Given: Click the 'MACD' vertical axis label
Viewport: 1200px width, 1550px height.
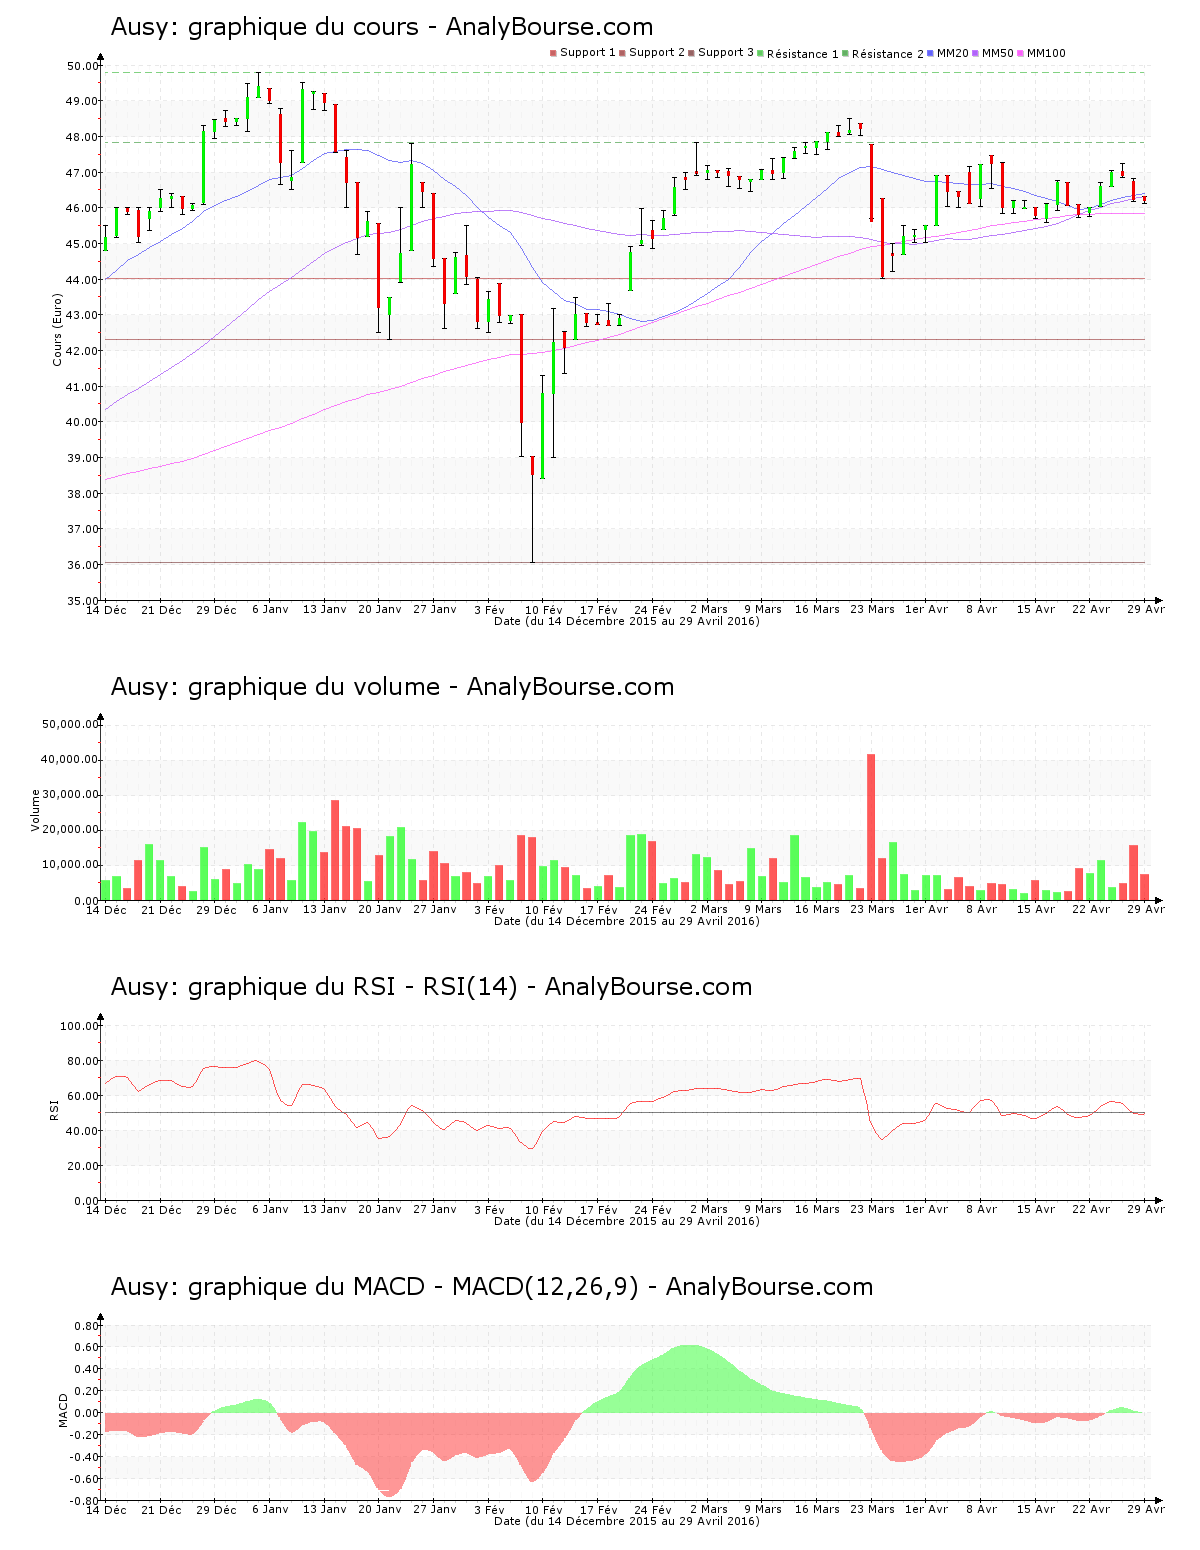Looking at the screenshot, I should 64,1410.
